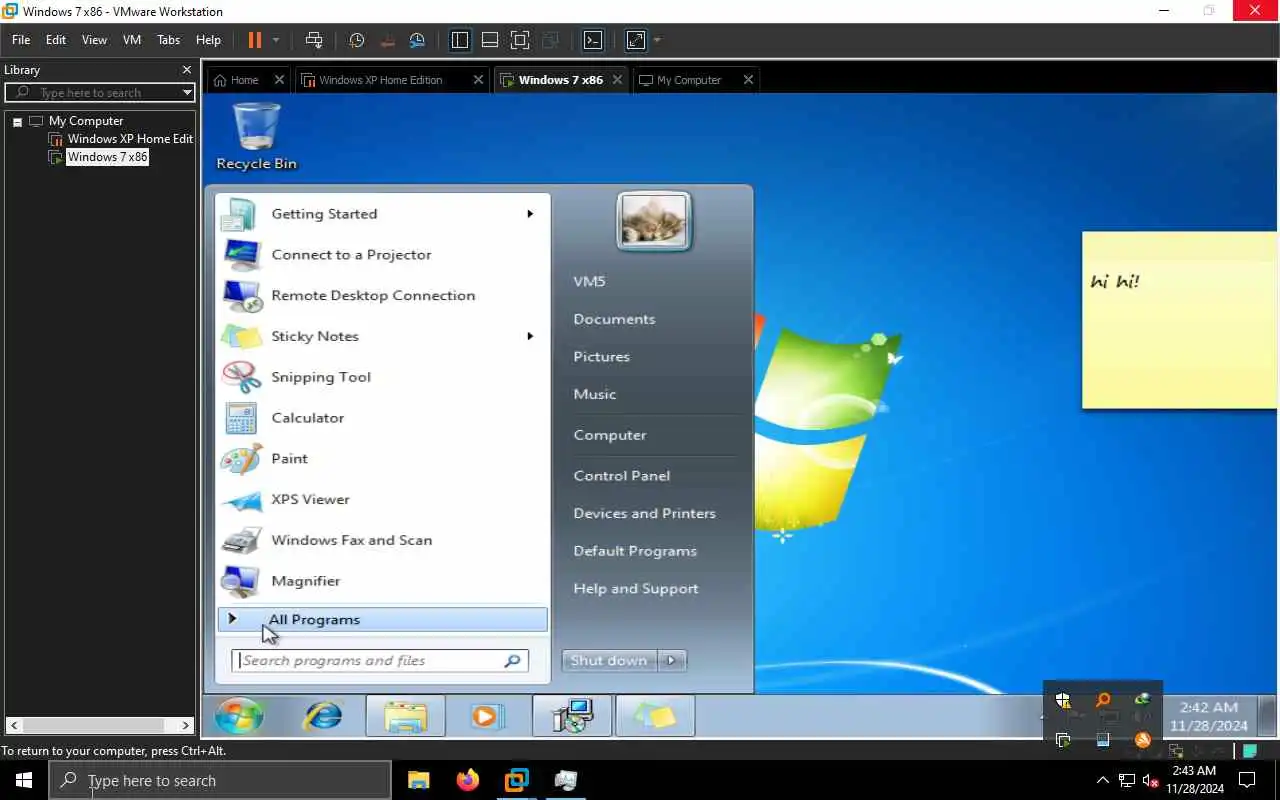Open Firefox on host taskbar

tap(467, 780)
